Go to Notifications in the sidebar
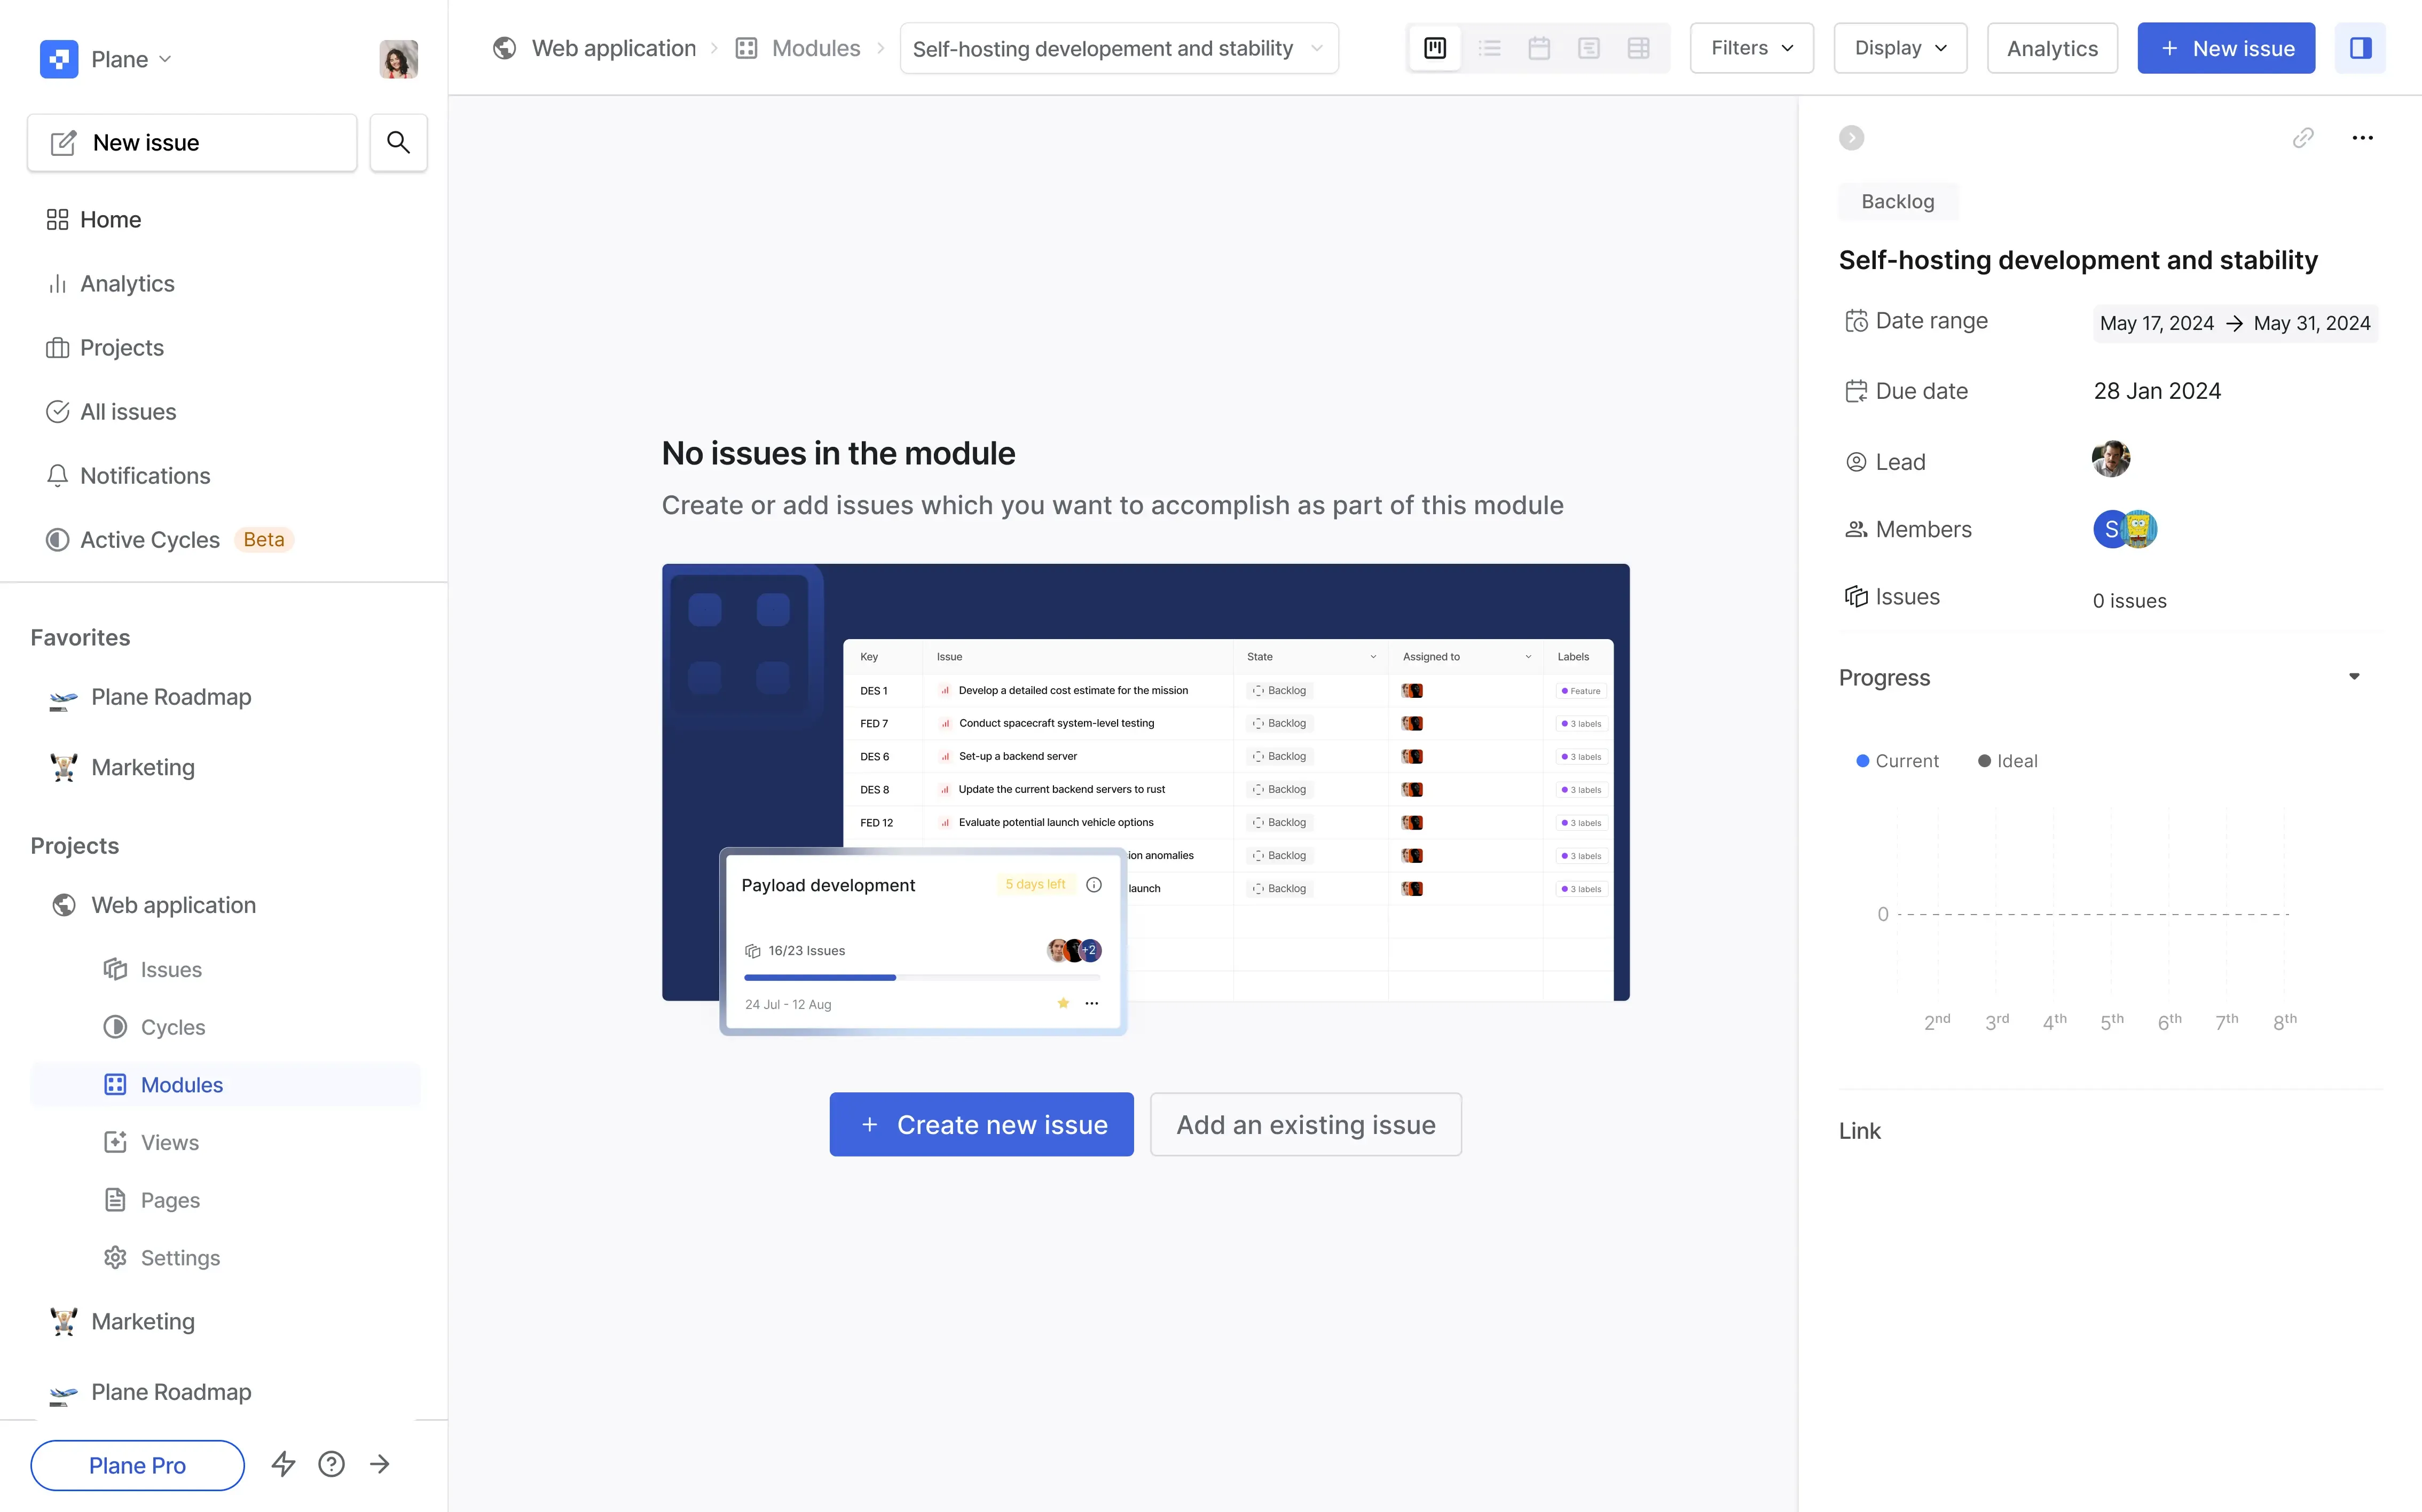The image size is (2422, 1512). (x=145, y=476)
